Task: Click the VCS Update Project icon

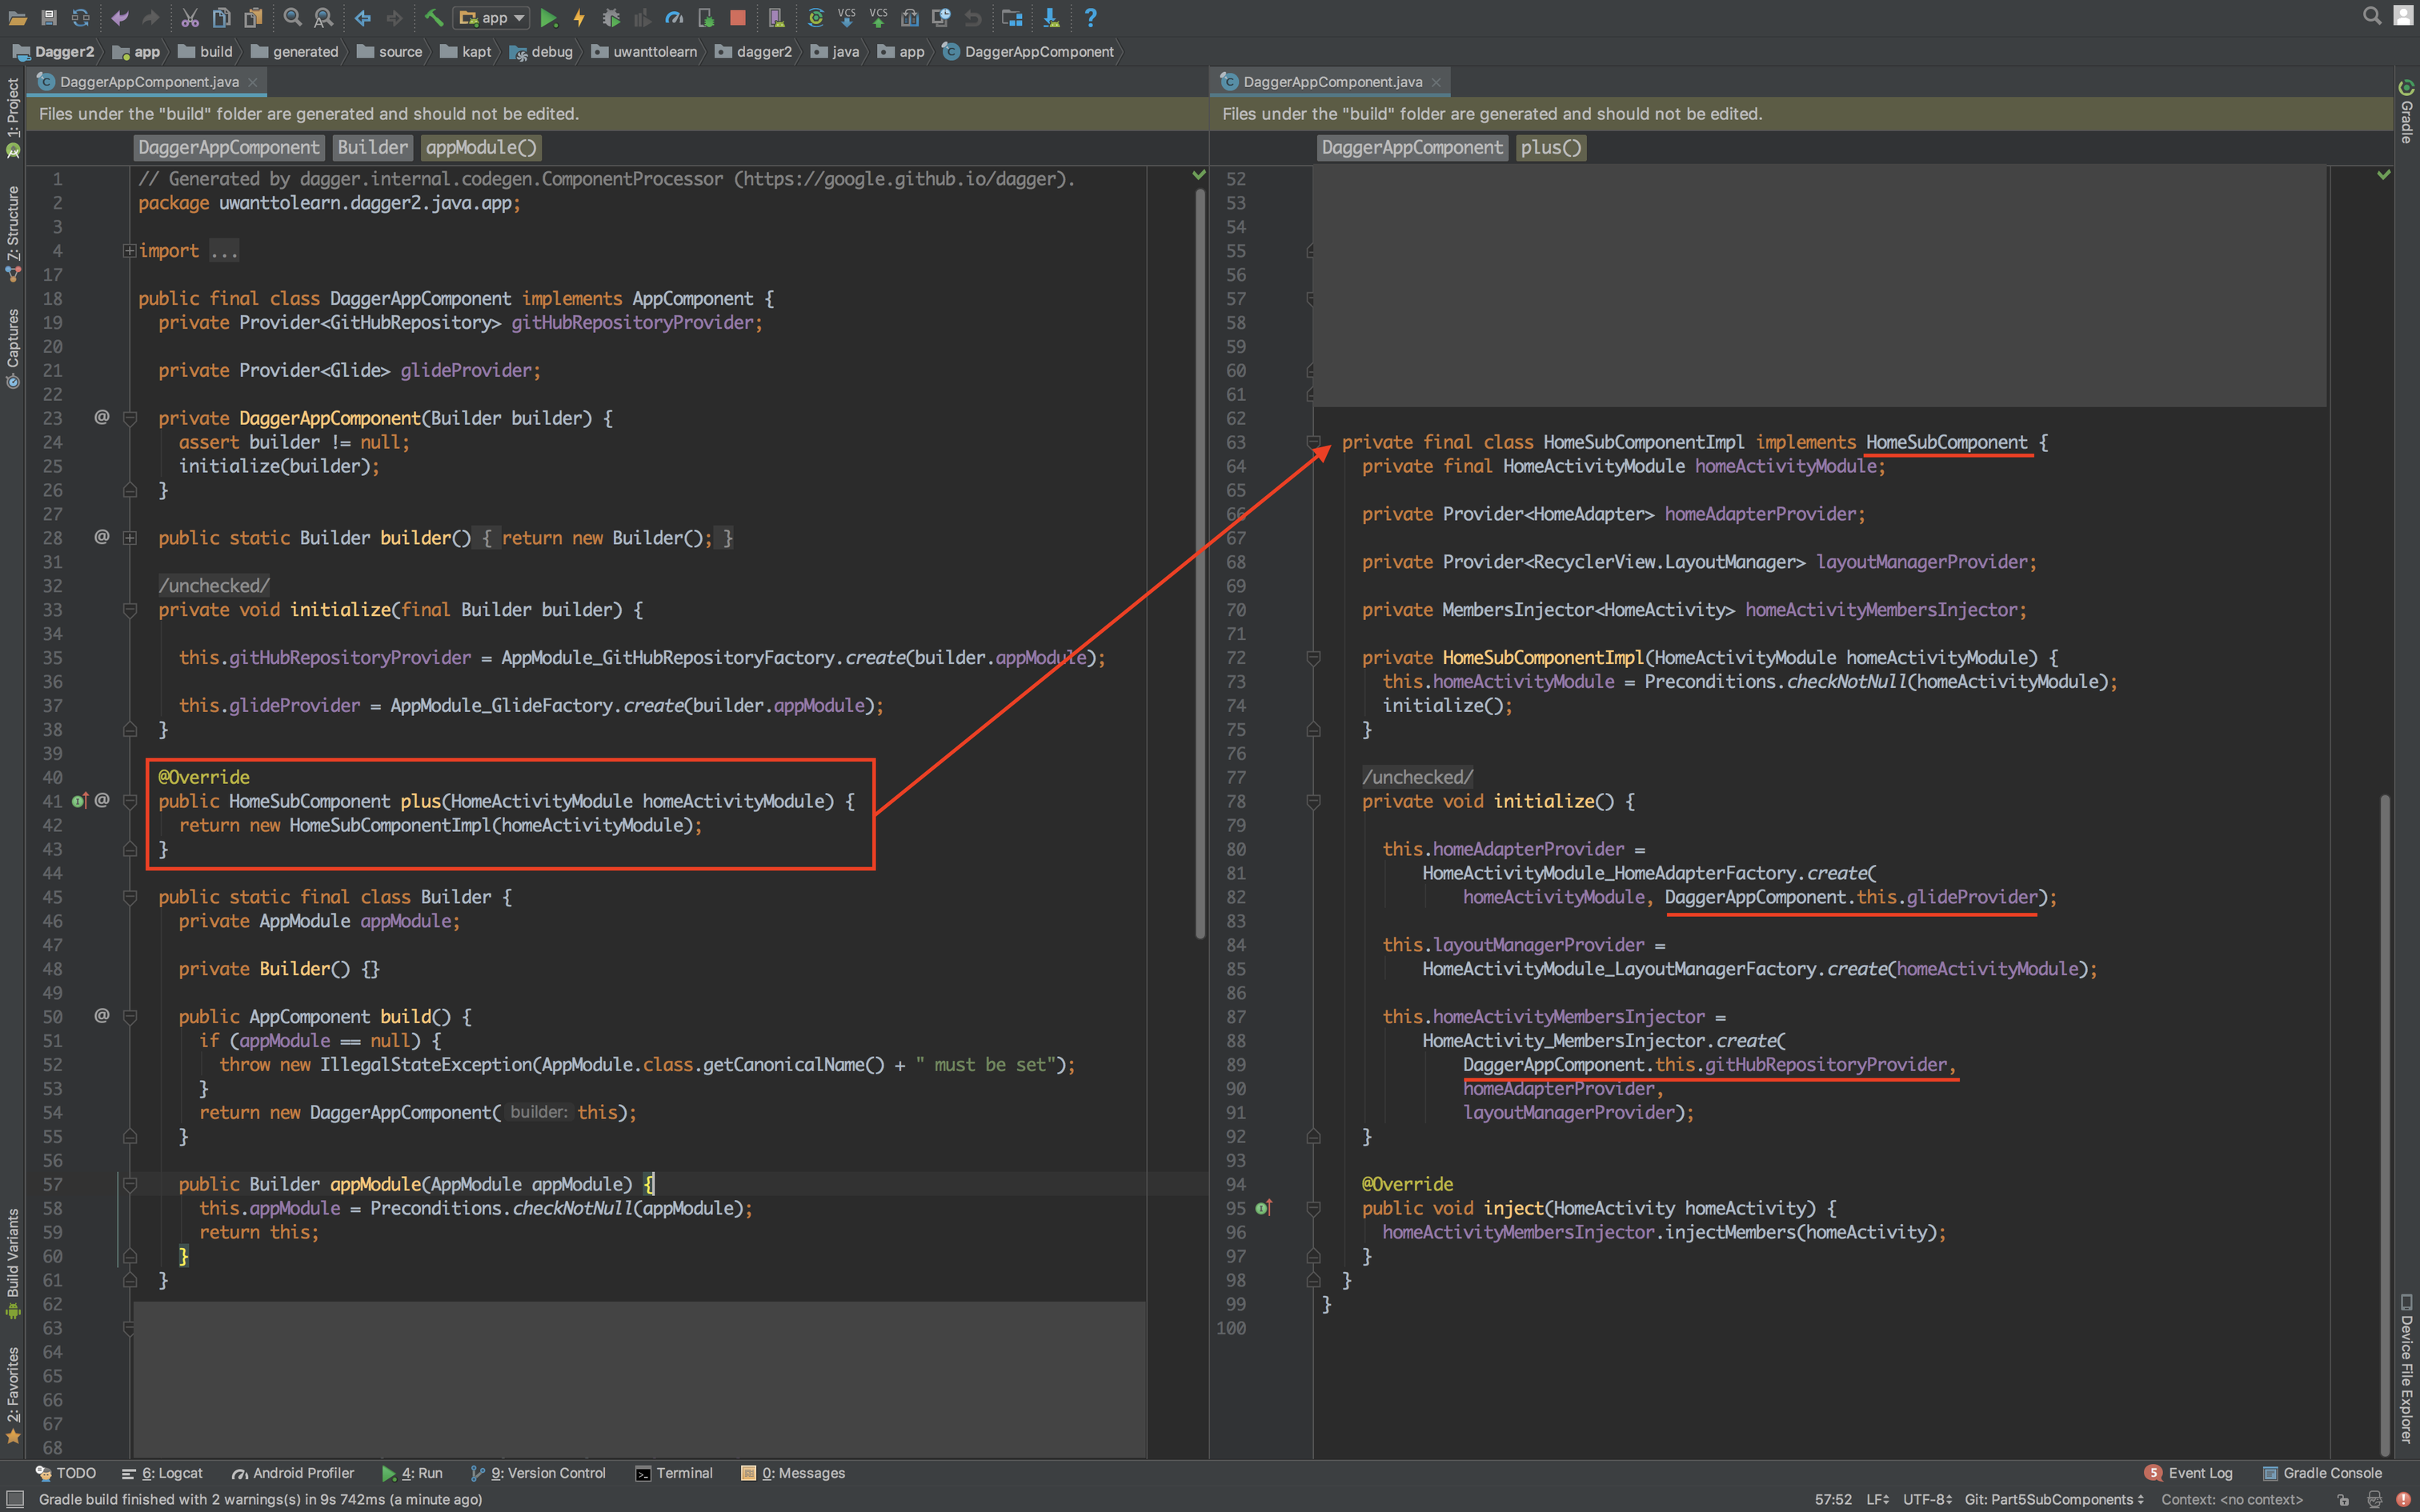Action: point(846,17)
